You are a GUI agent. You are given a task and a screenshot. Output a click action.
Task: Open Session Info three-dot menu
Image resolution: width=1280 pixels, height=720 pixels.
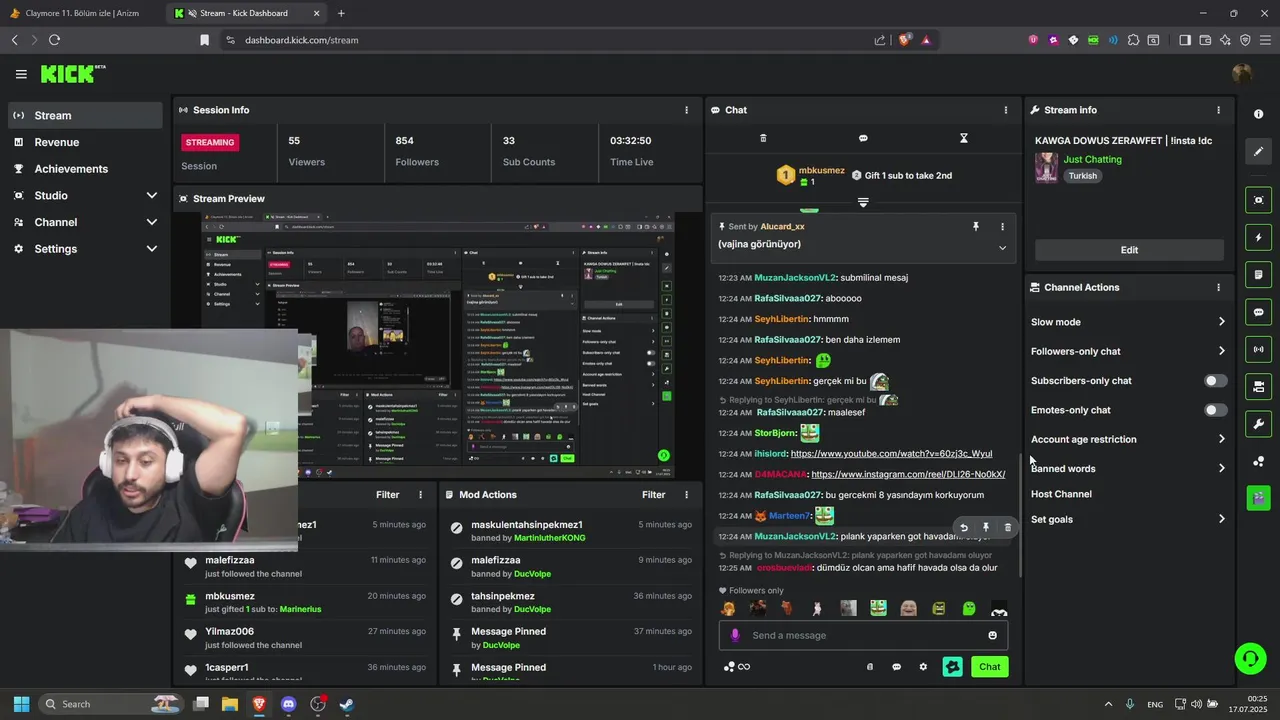tap(686, 110)
